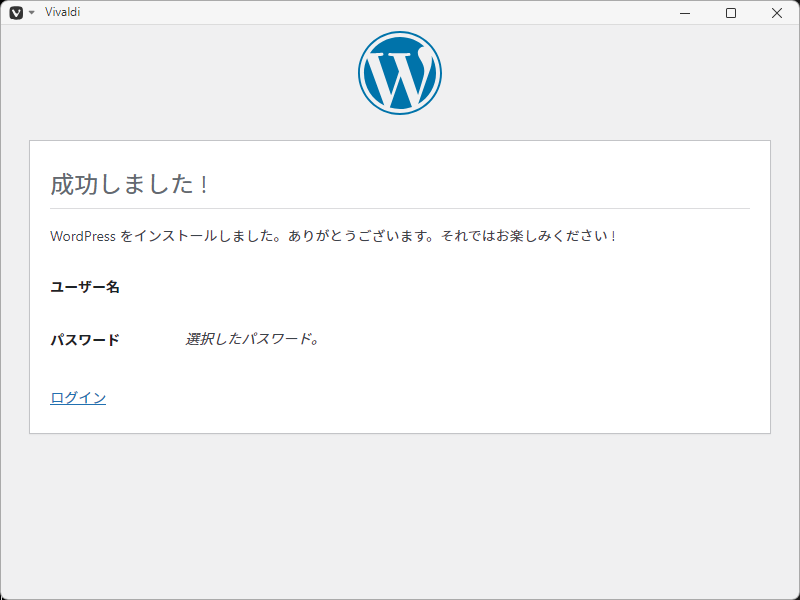Viewport: 800px width, 600px height.
Task: Click the 選択したパスワード text
Action: pos(252,339)
